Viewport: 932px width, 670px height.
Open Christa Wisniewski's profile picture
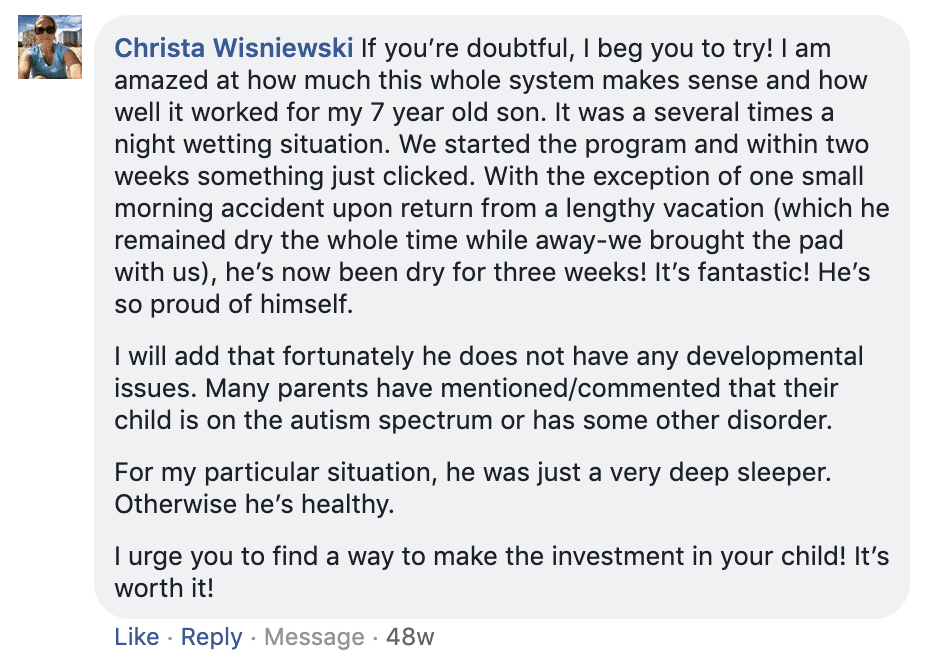coord(50,47)
